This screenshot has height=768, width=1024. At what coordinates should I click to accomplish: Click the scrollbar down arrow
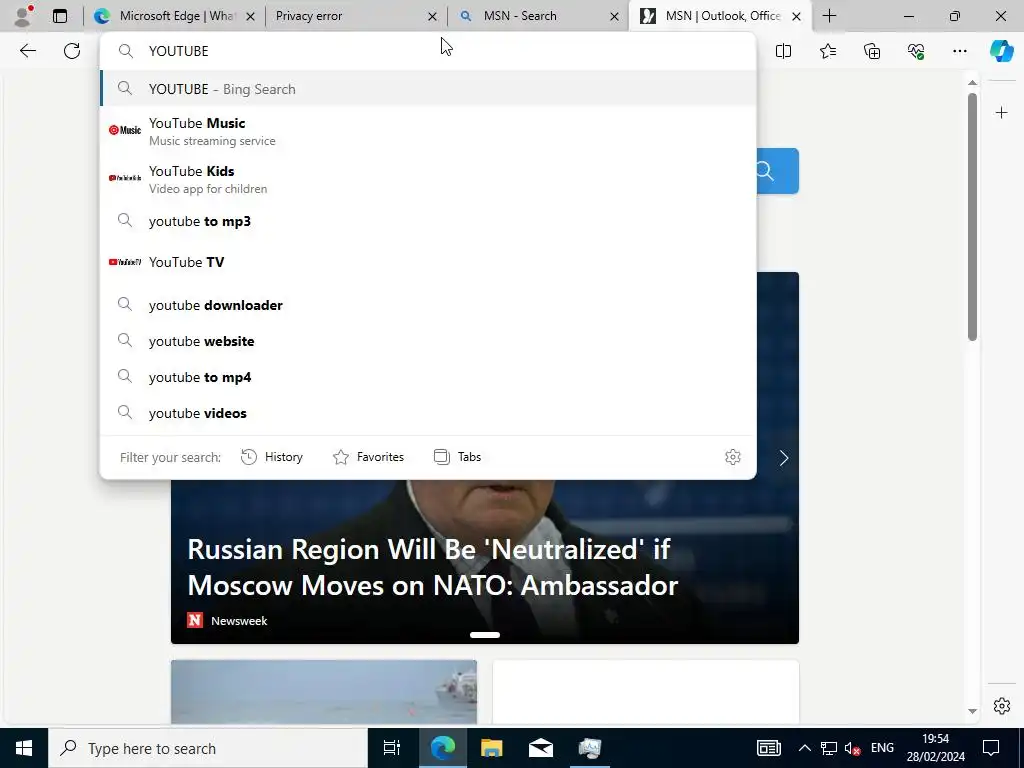(972, 711)
